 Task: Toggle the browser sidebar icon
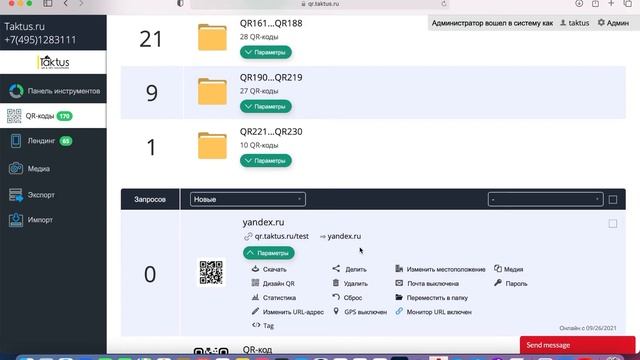coord(48,3)
